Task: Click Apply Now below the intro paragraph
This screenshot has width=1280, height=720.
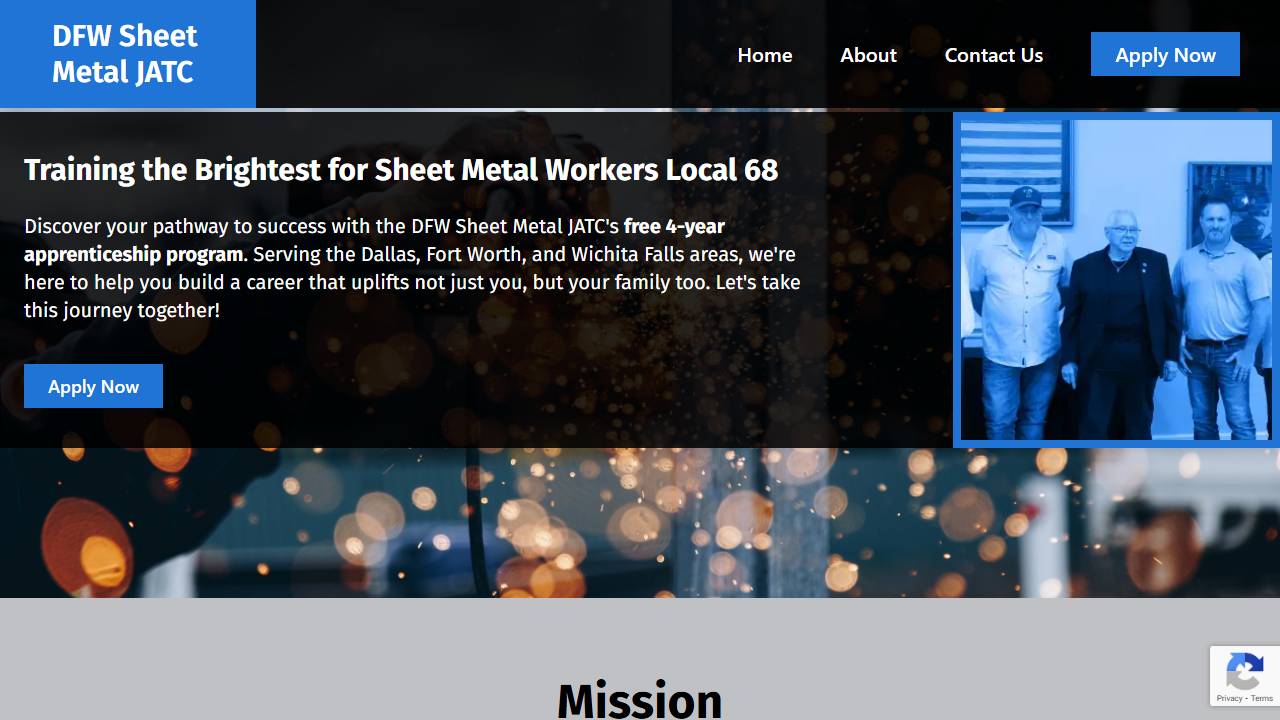Action: 93,387
